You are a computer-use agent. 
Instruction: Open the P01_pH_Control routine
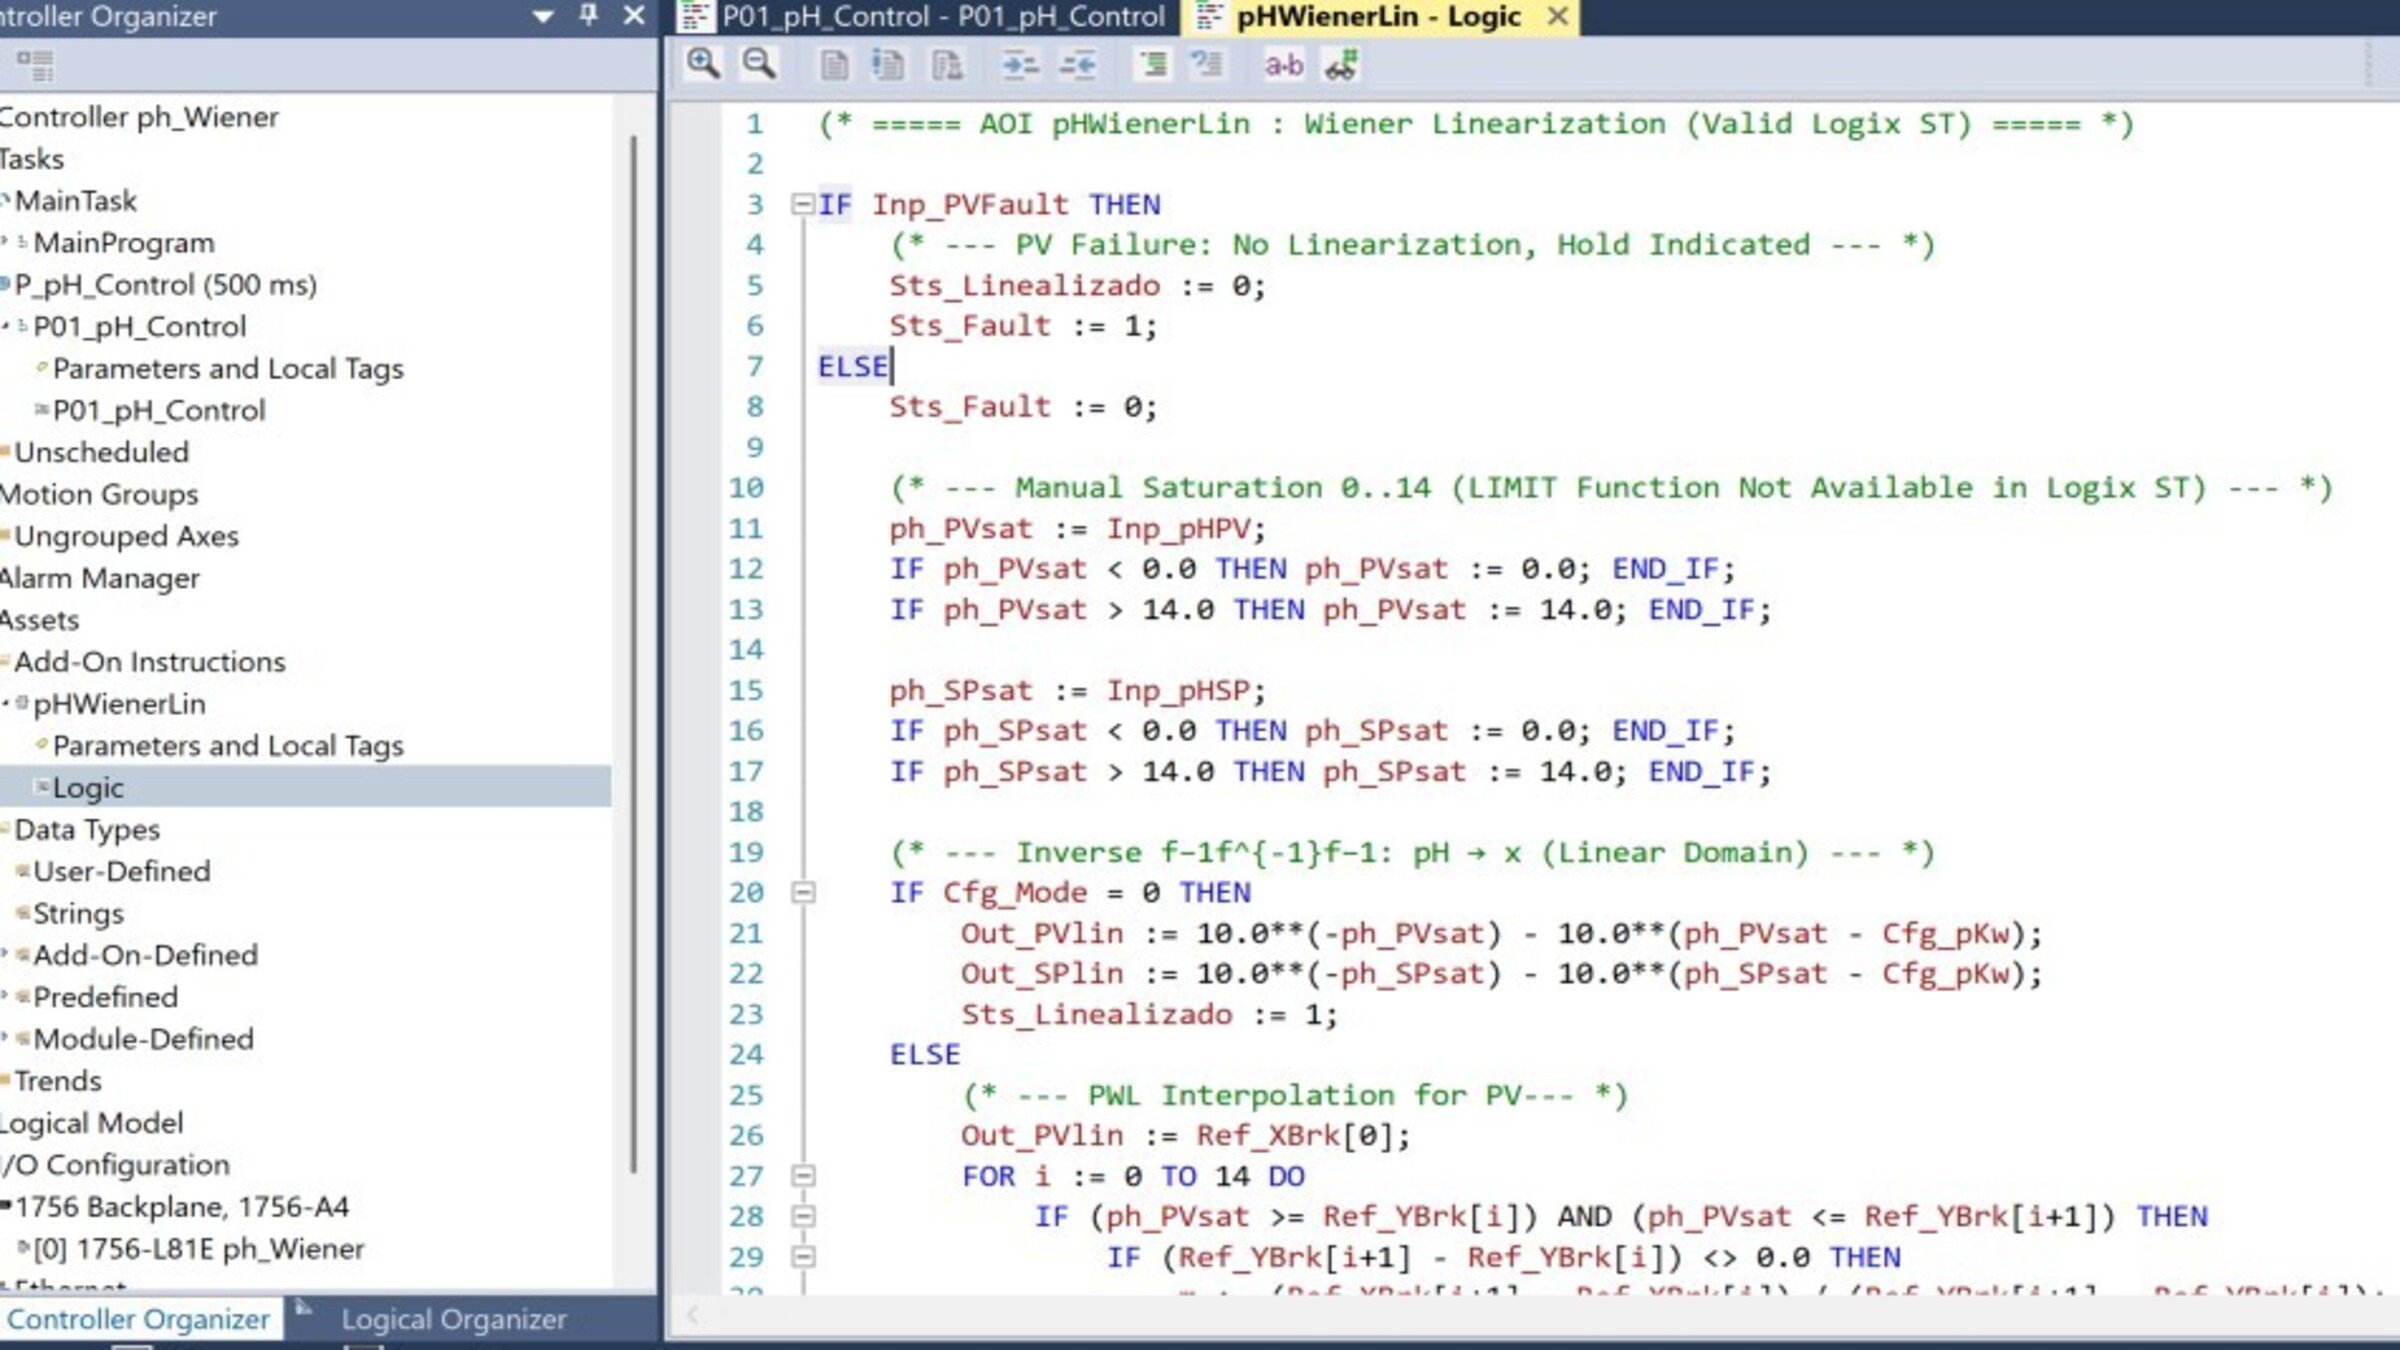click(x=159, y=411)
